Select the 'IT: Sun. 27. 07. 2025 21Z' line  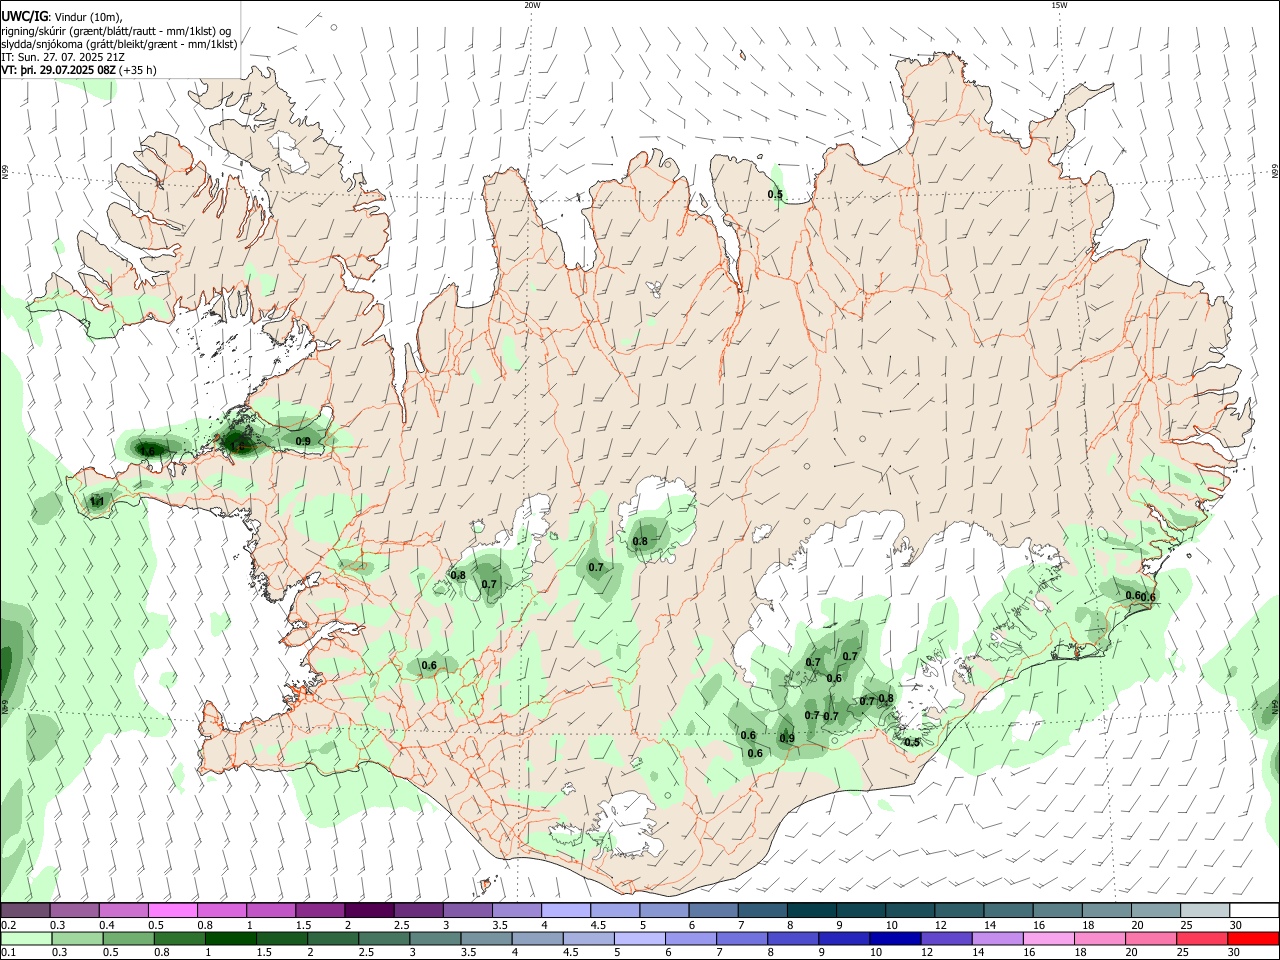(63, 58)
